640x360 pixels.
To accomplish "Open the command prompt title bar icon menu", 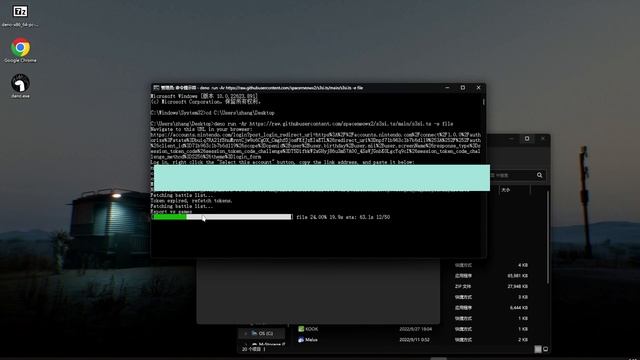I will 156,88.
